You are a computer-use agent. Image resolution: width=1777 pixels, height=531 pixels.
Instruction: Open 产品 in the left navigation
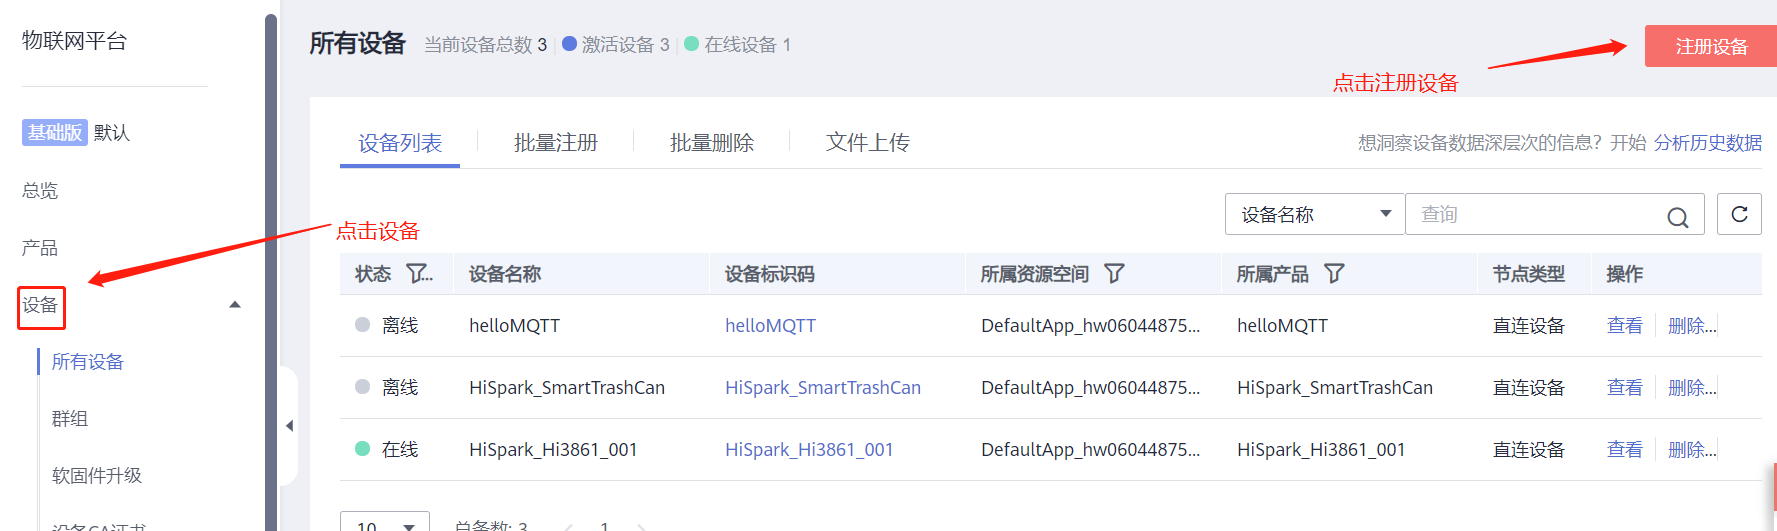(x=40, y=248)
